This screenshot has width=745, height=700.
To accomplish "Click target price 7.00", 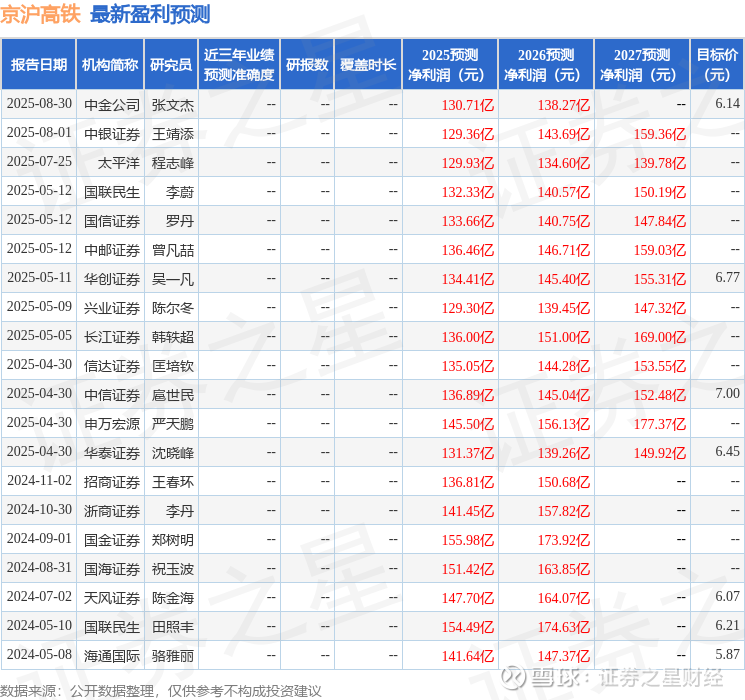I will tap(727, 393).
